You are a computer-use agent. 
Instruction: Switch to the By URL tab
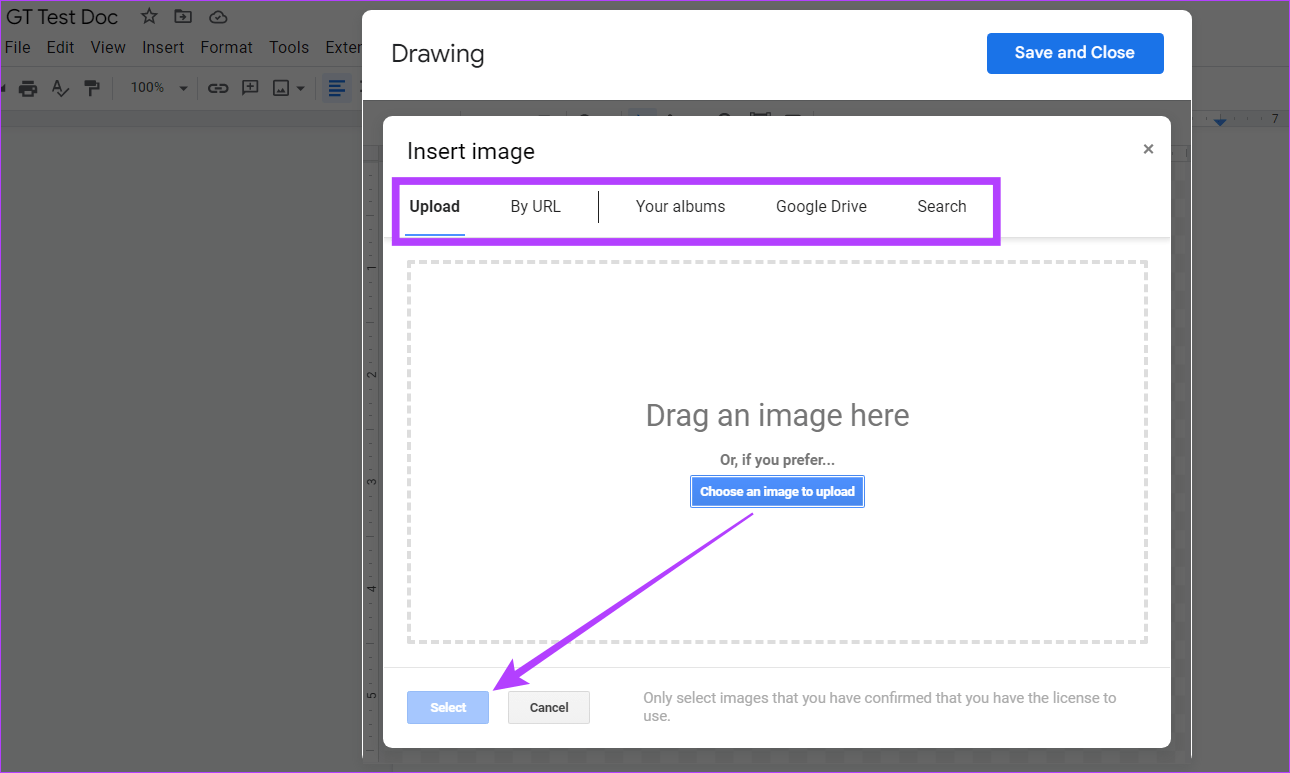pos(535,206)
